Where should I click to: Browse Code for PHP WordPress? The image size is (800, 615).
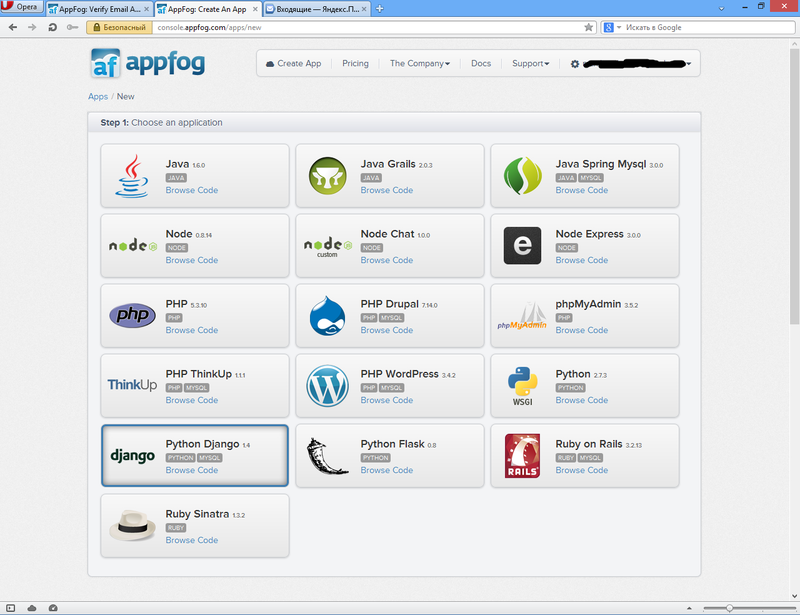tap(387, 400)
